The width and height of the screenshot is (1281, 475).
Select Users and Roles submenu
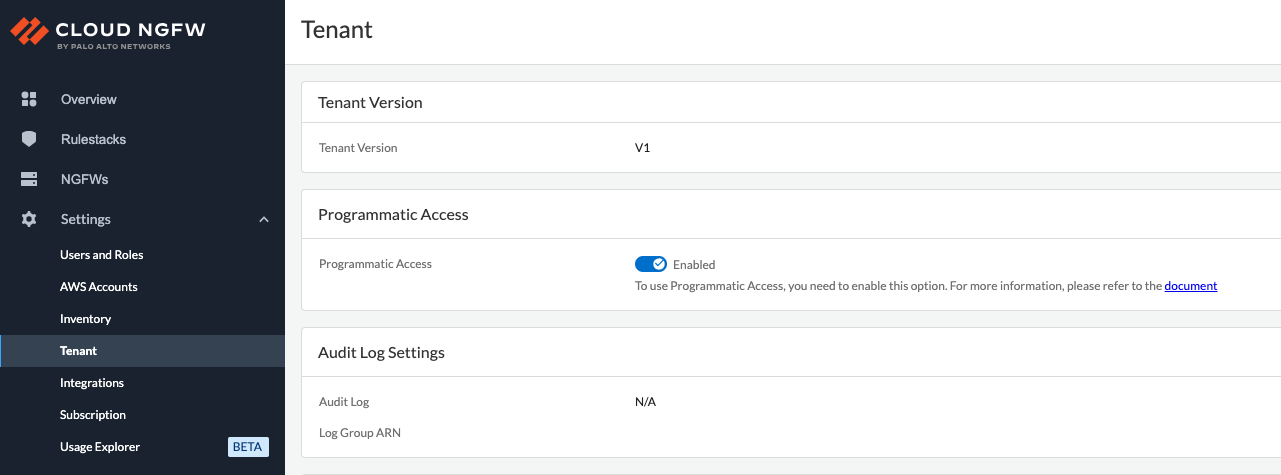[x=101, y=255]
